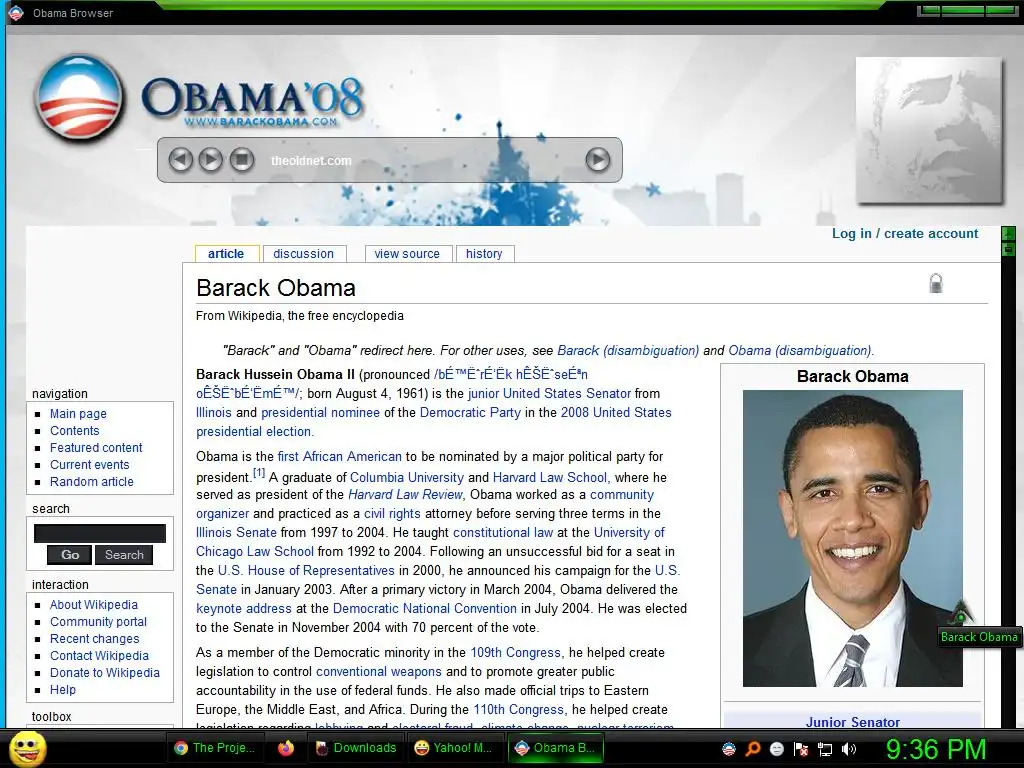Open the Current events link

[x=89, y=464]
